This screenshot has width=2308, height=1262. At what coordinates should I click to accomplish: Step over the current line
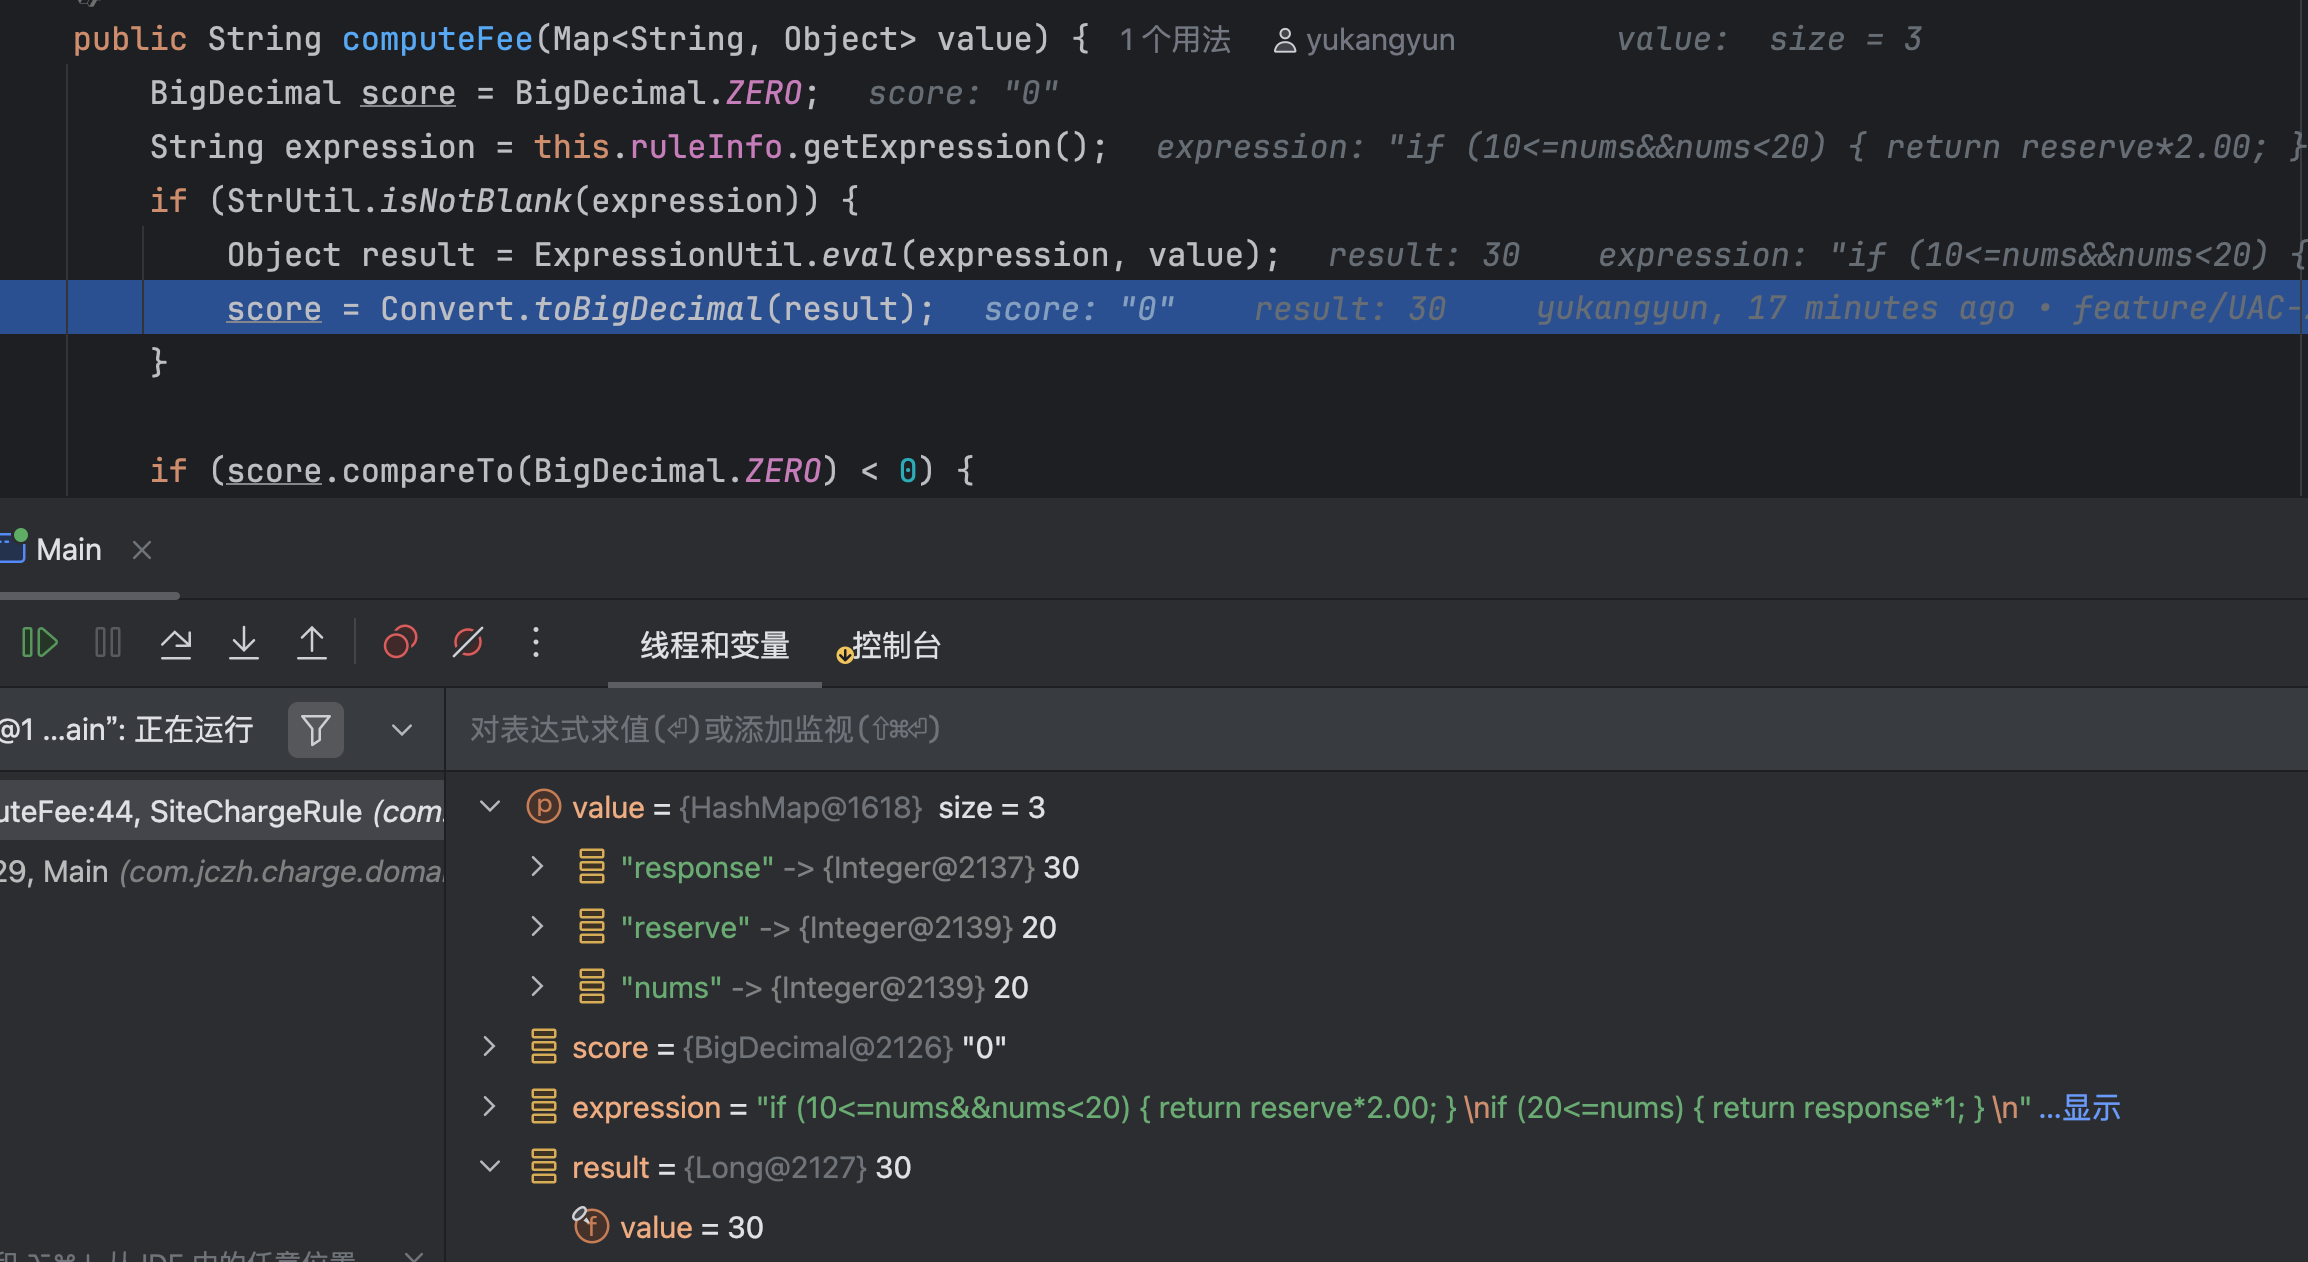point(176,643)
